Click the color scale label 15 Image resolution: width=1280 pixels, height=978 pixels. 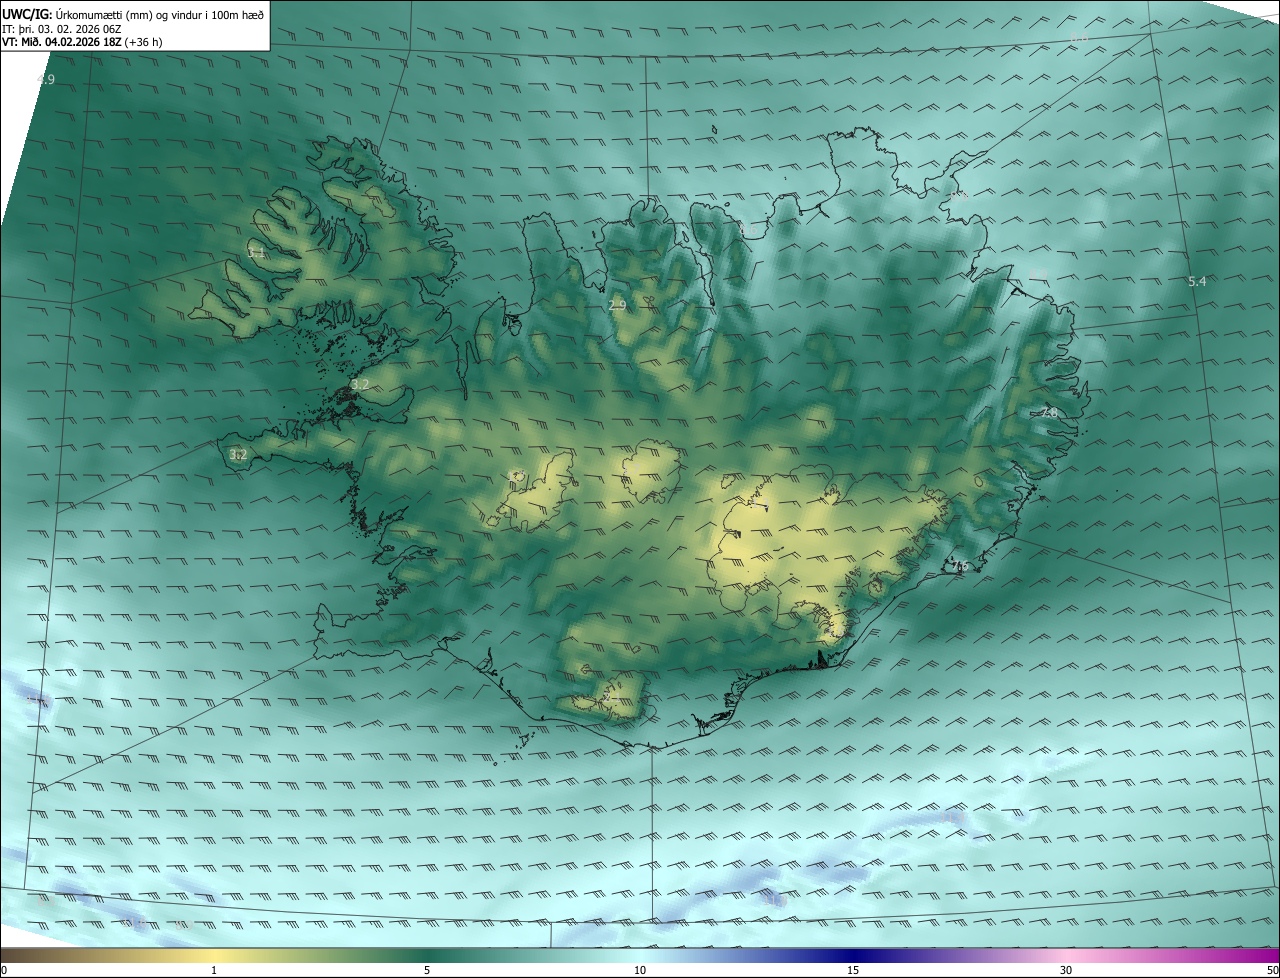pyautogui.click(x=853, y=970)
